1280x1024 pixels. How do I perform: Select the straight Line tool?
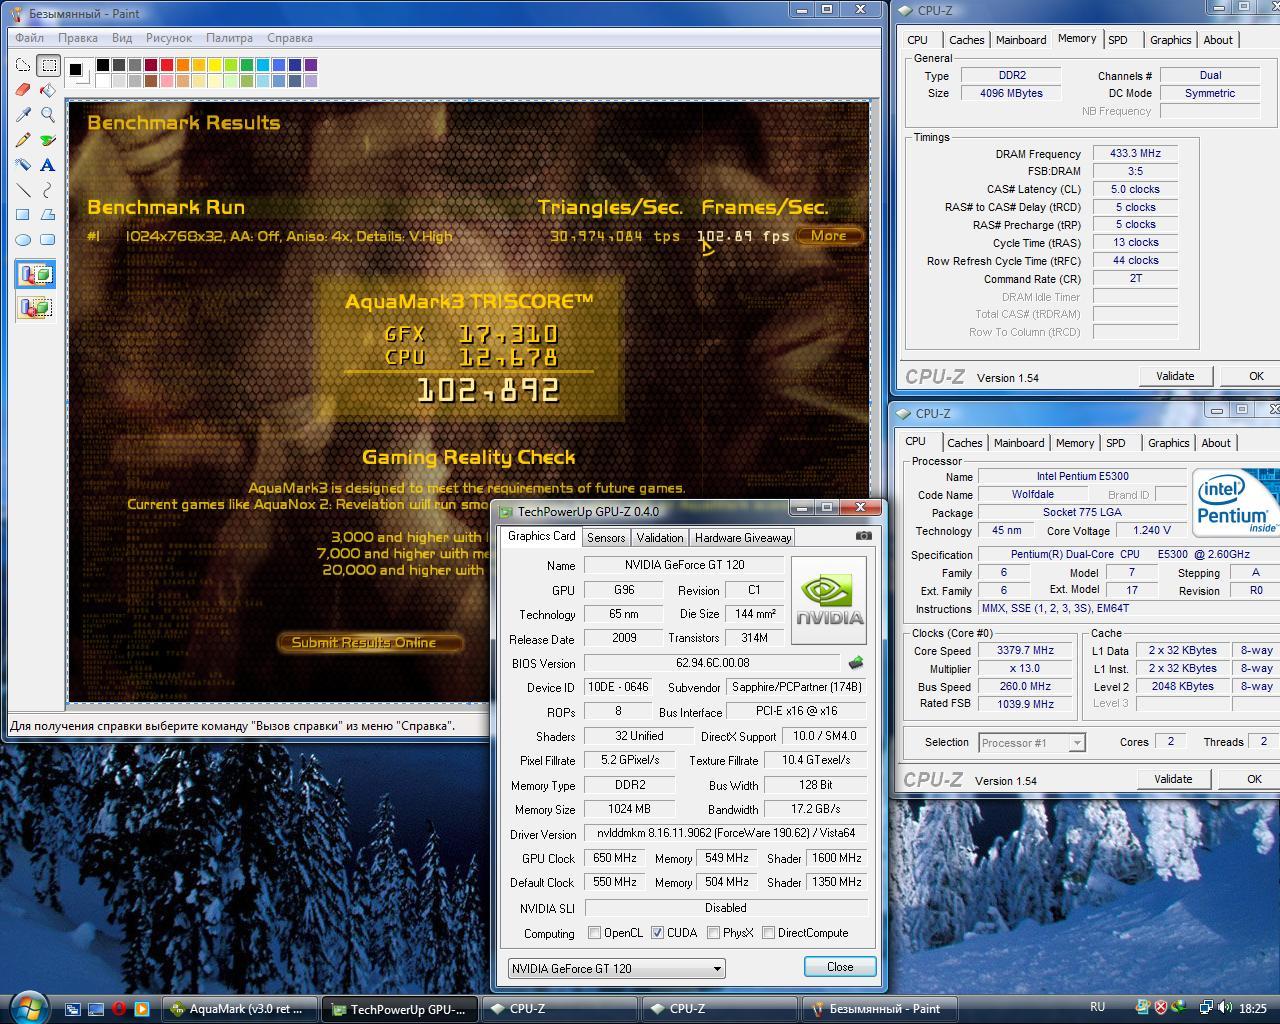[23, 190]
